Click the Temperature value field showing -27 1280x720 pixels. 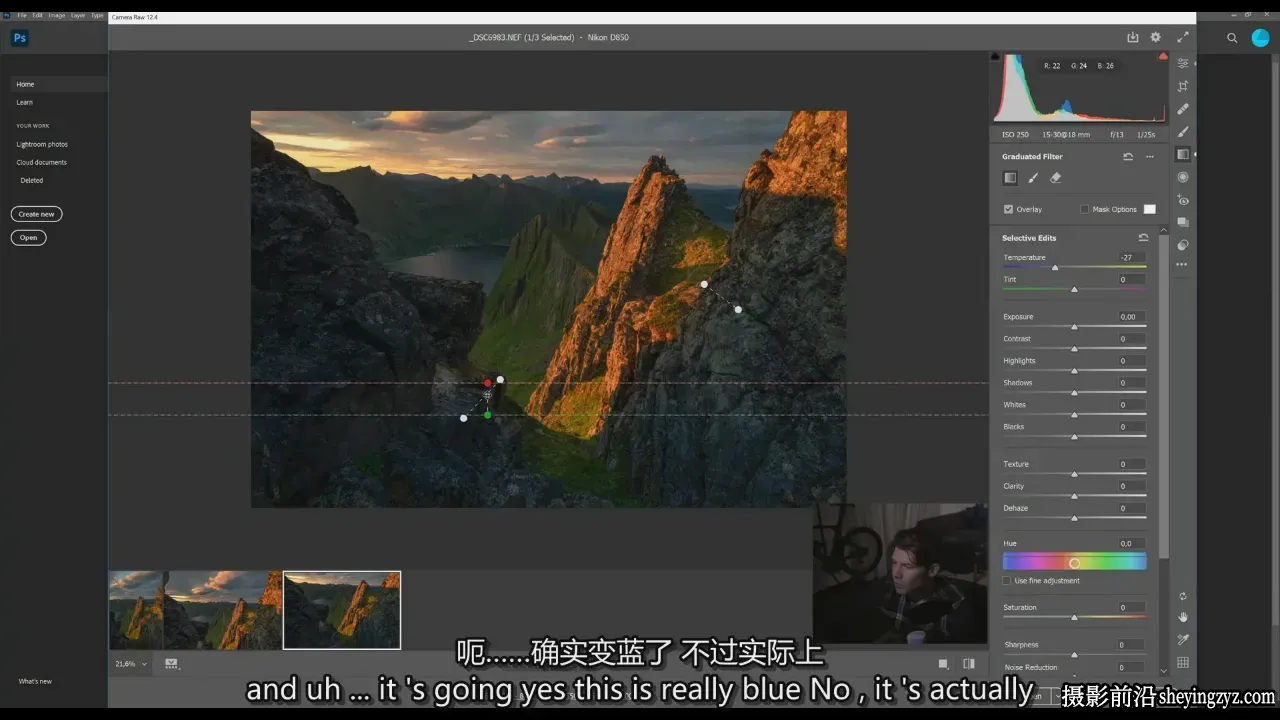click(x=1131, y=257)
